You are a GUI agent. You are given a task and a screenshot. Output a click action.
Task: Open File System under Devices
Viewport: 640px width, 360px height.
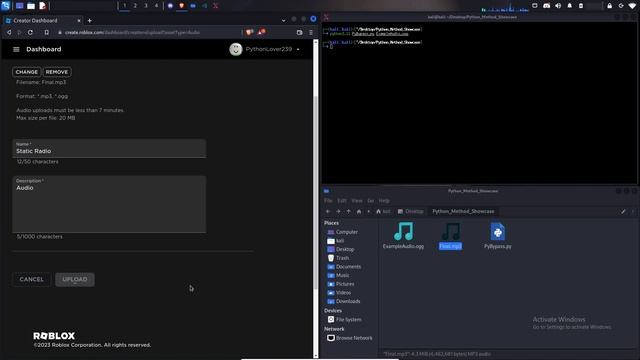coord(348,320)
